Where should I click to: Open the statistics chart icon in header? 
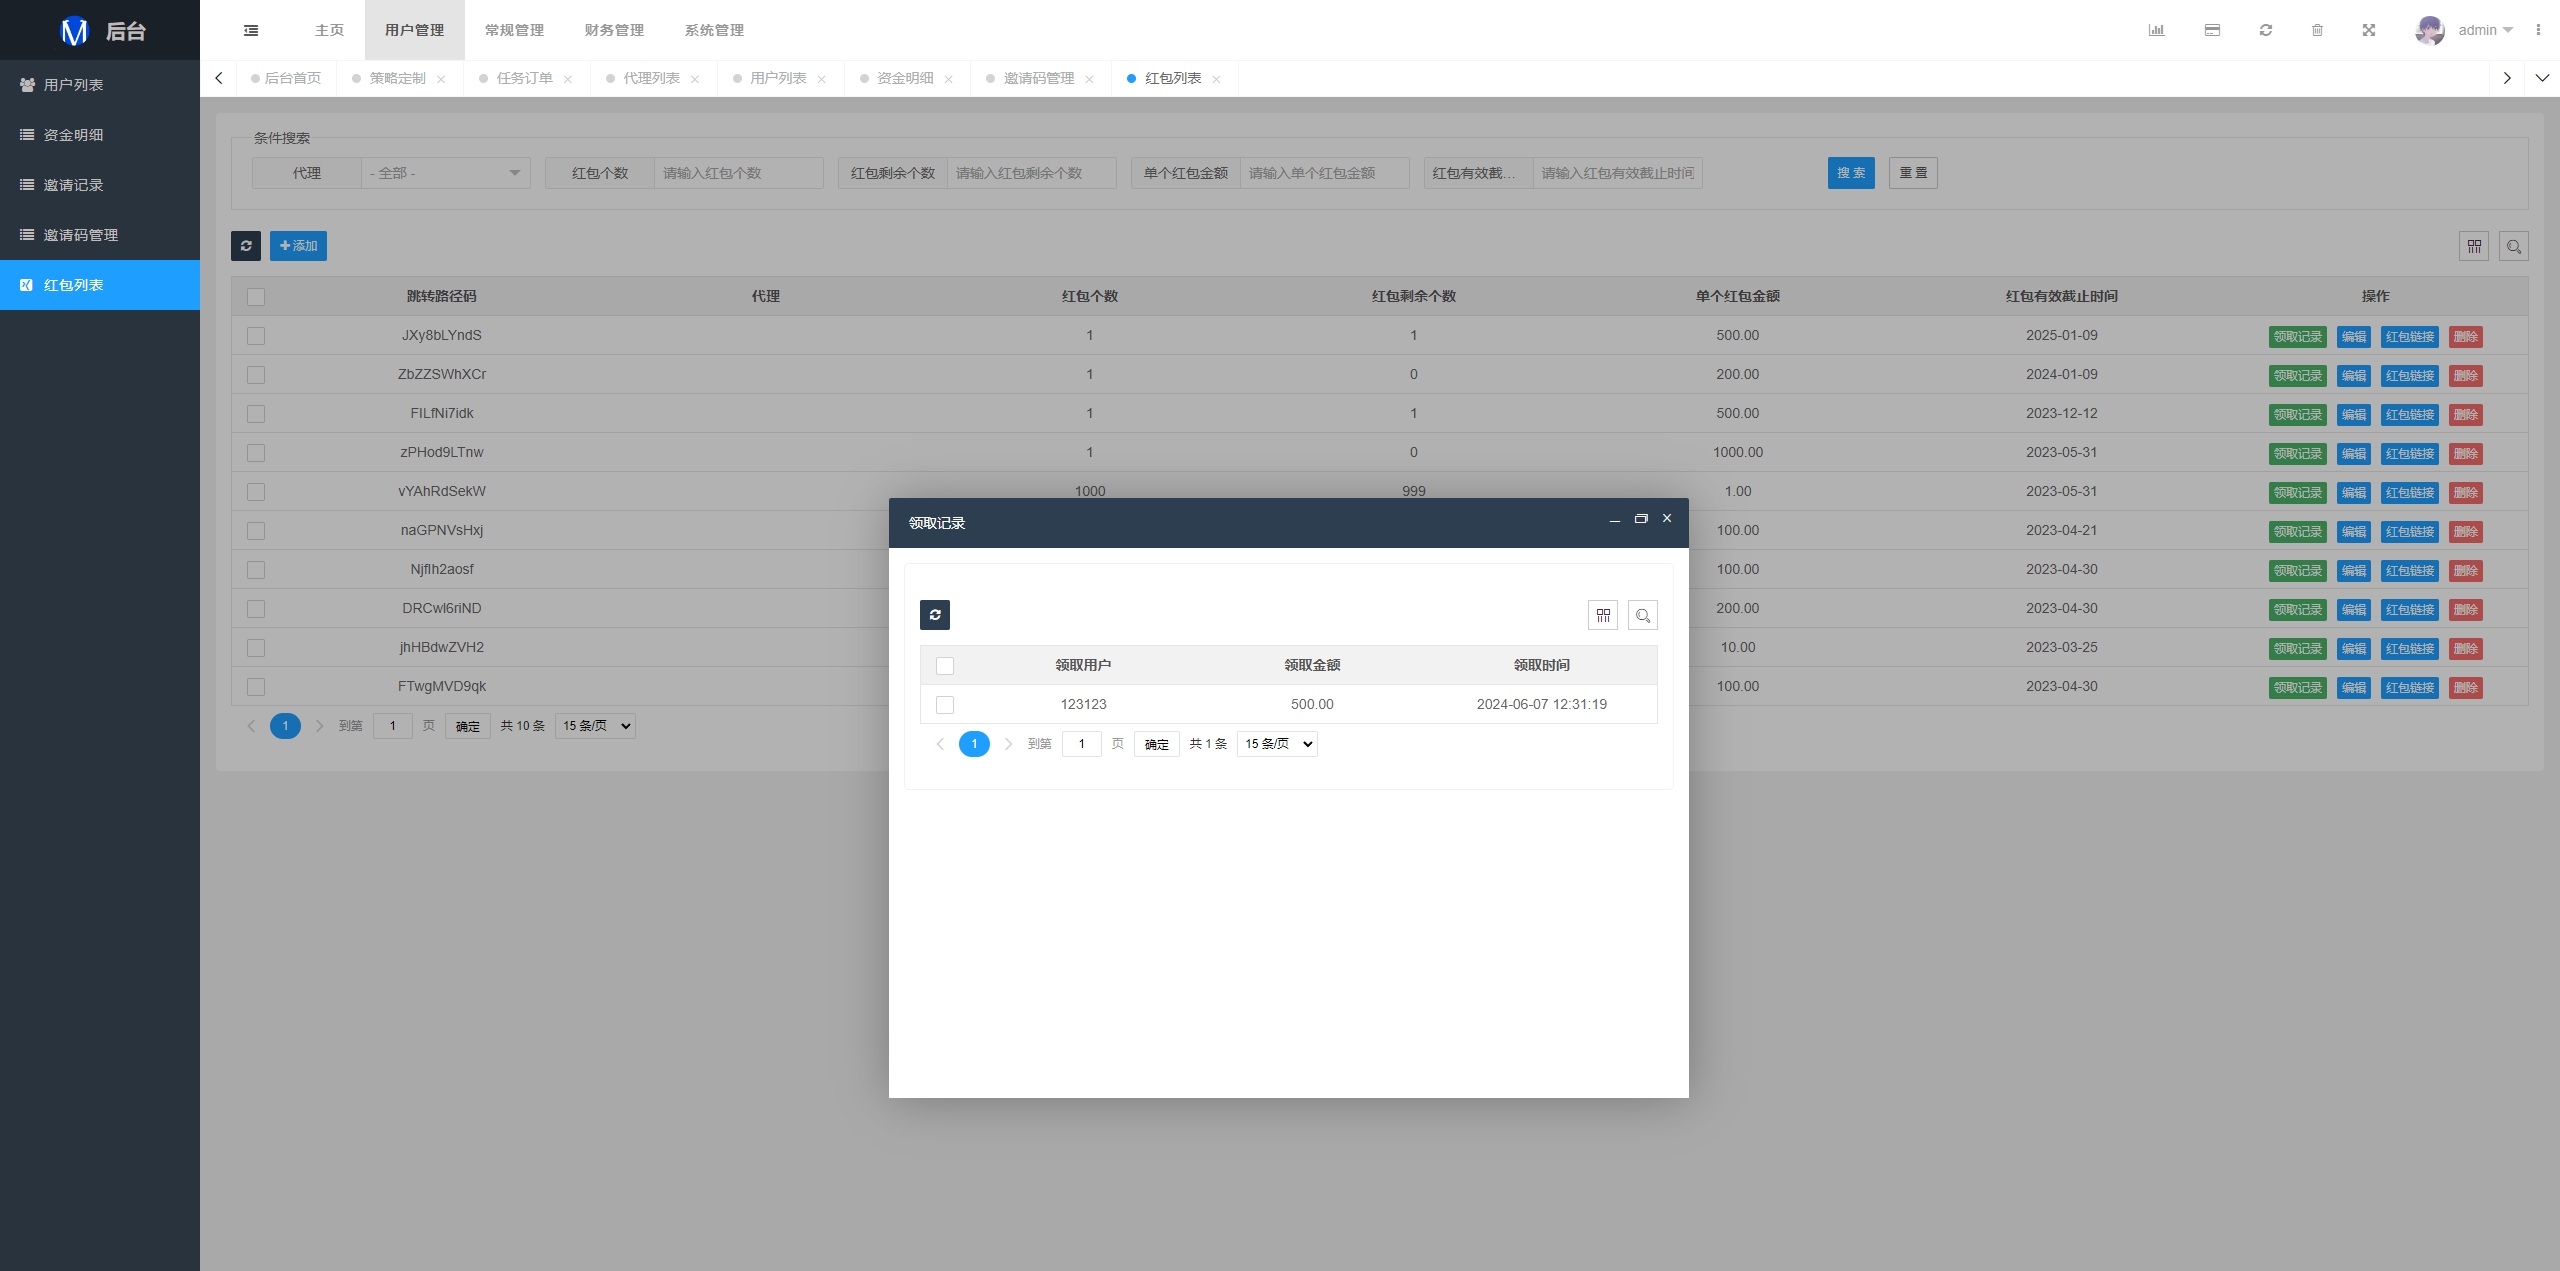coord(2156,30)
